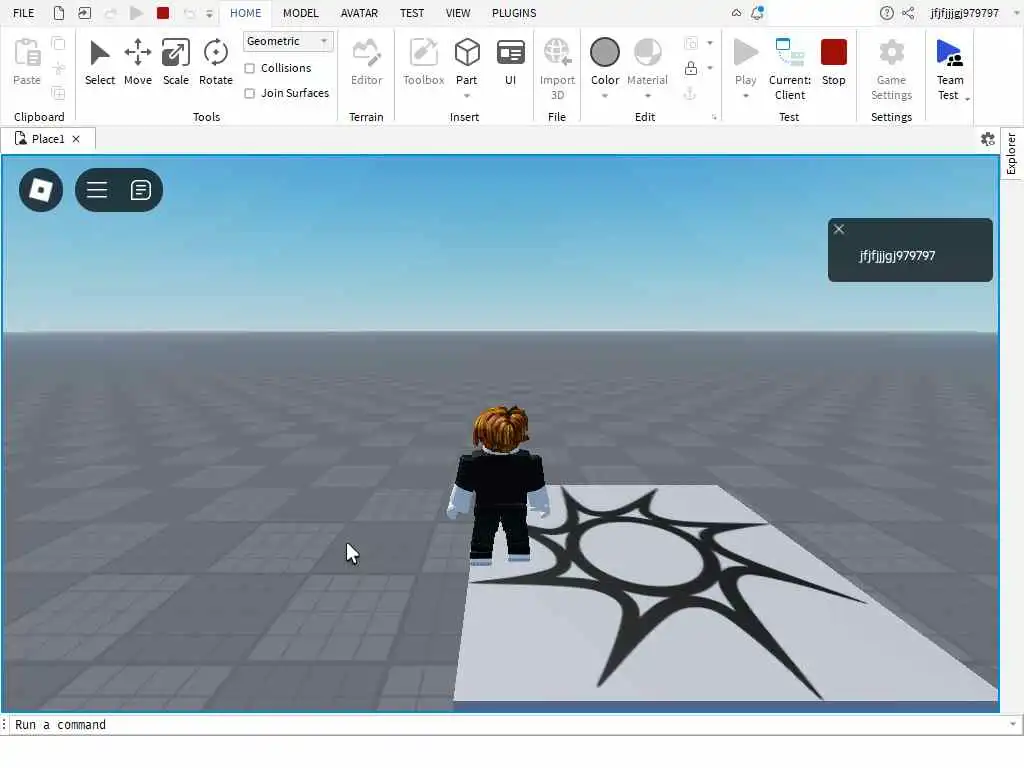Open the notifications bell icon
This screenshot has height=768, width=1024.
tap(758, 13)
